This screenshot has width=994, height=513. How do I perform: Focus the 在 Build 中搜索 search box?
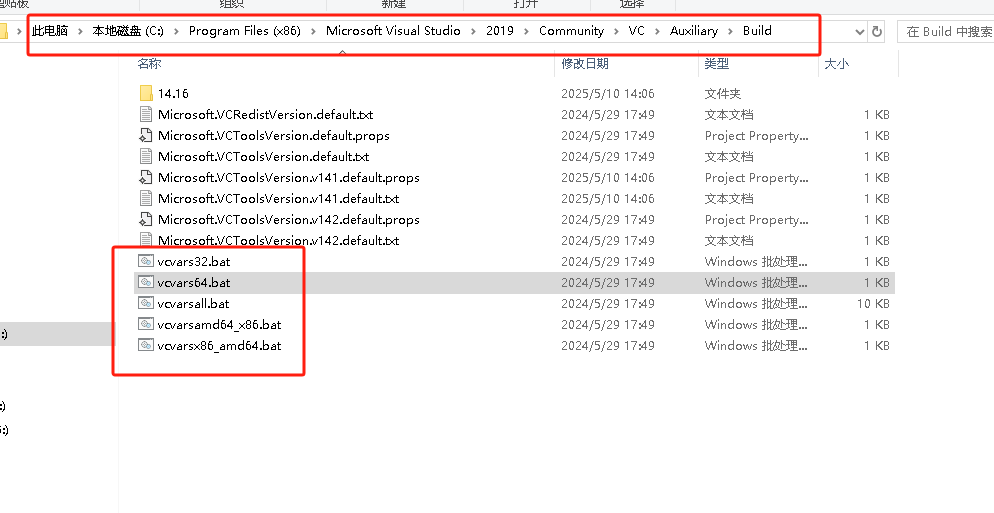pyautogui.click(x=946, y=32)
